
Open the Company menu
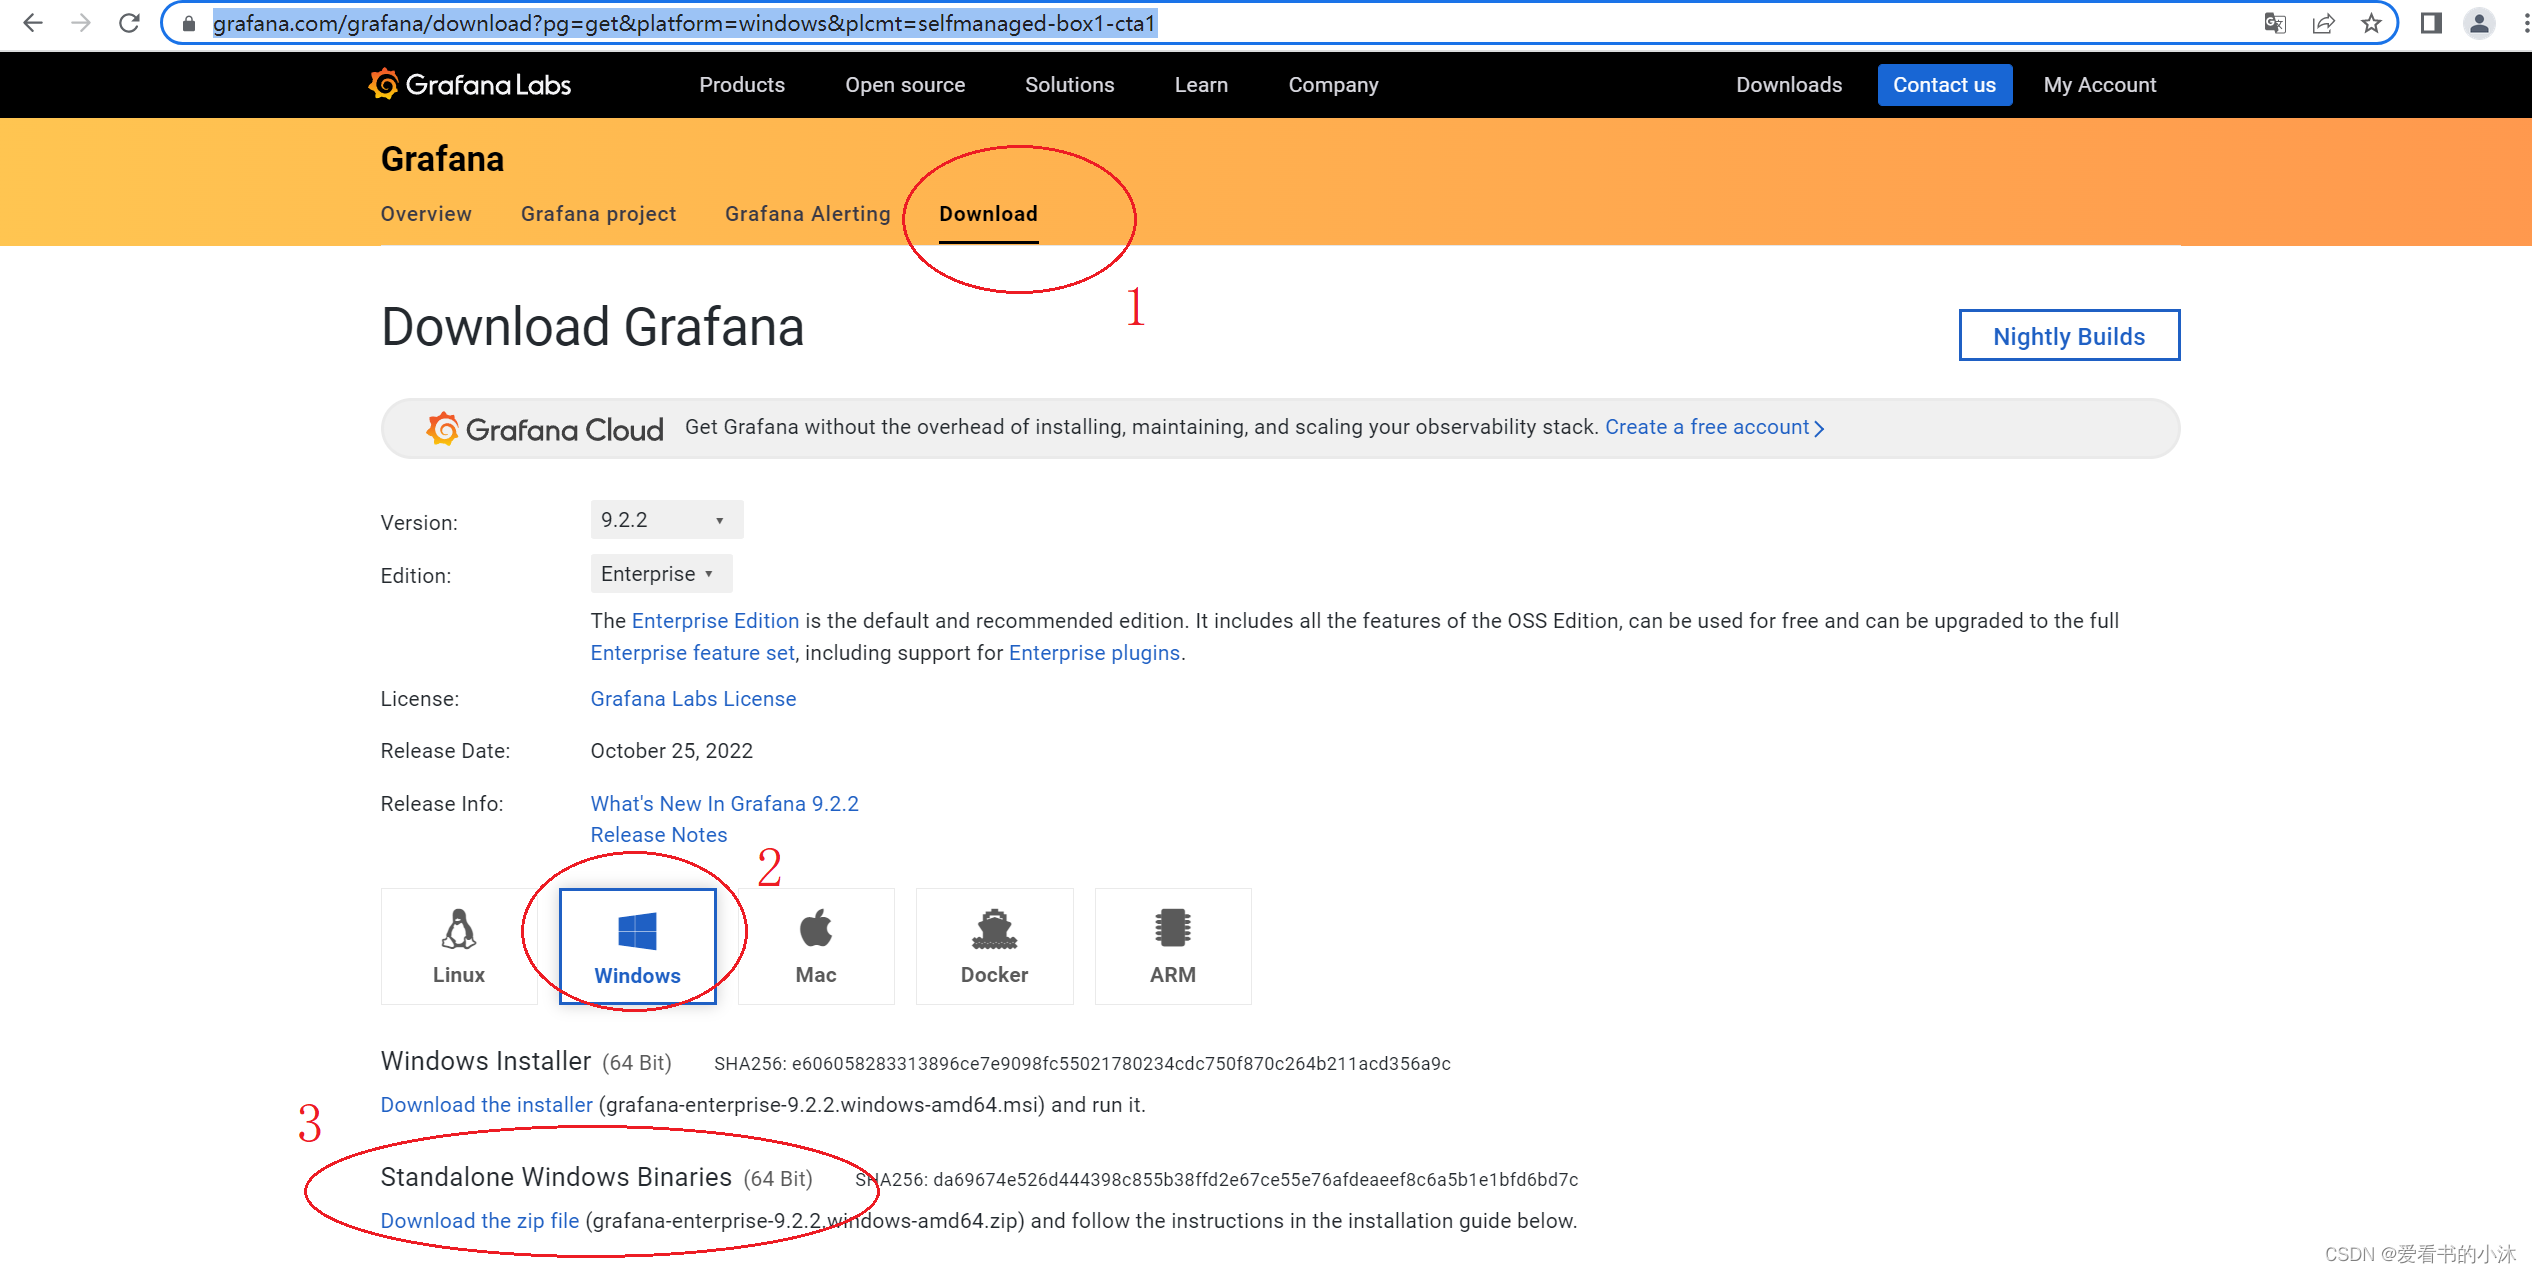1334,85
